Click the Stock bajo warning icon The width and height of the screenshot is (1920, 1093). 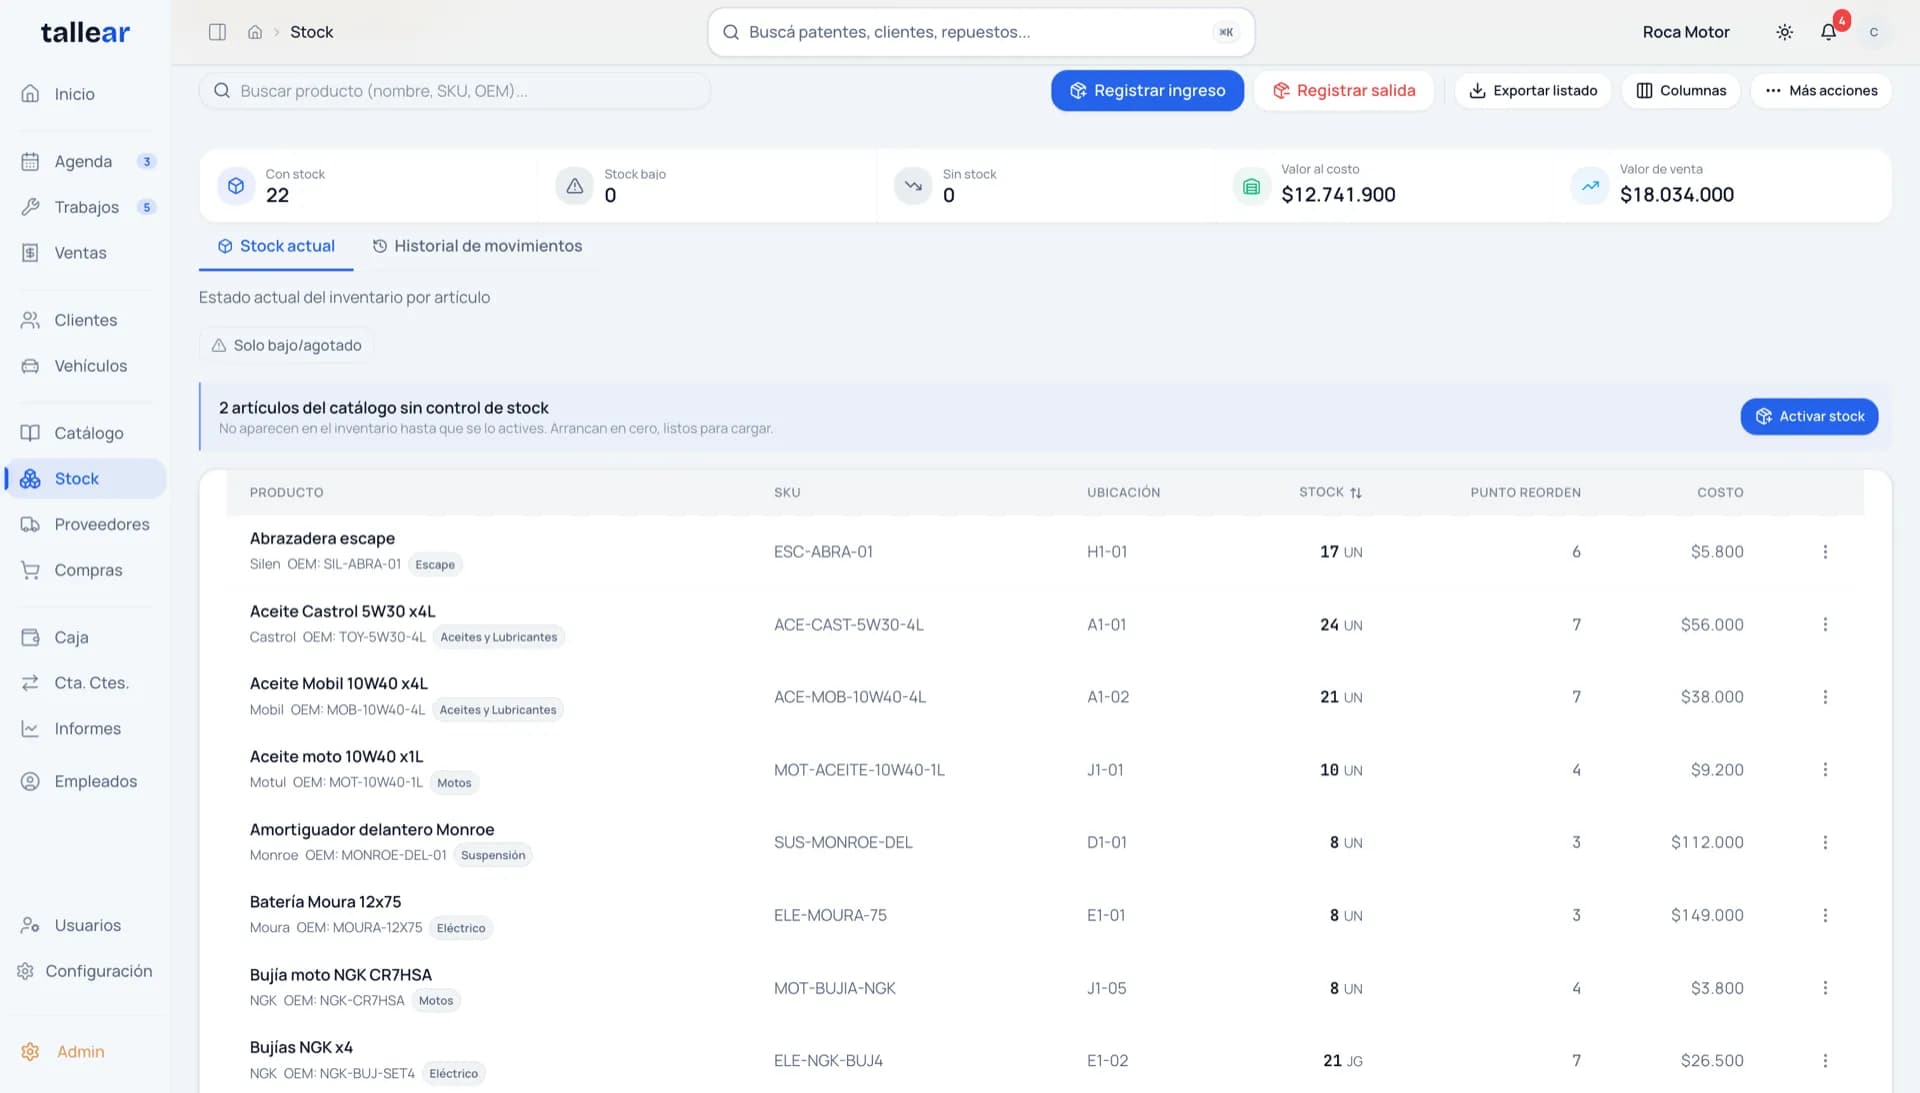[x=575, y=186]
